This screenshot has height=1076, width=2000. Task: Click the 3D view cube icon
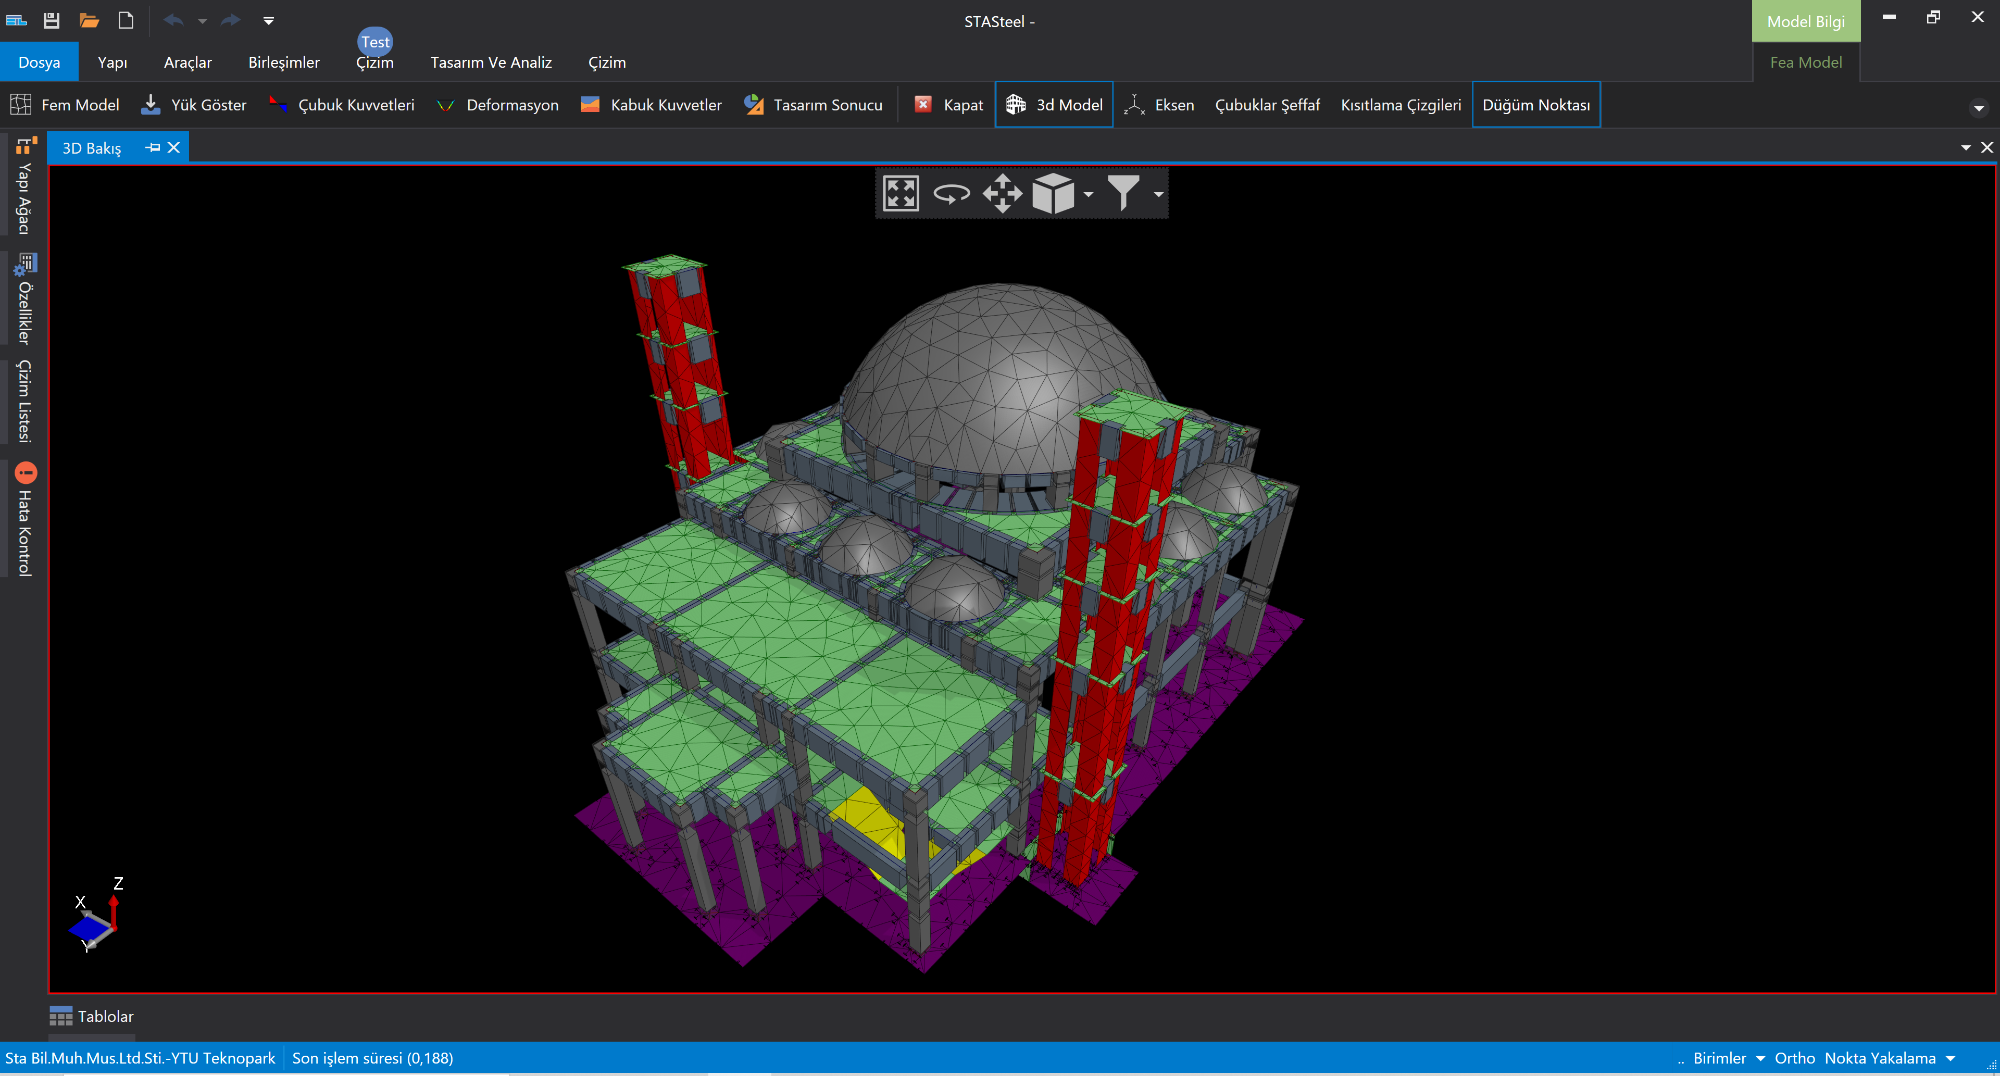point(1053,193)
